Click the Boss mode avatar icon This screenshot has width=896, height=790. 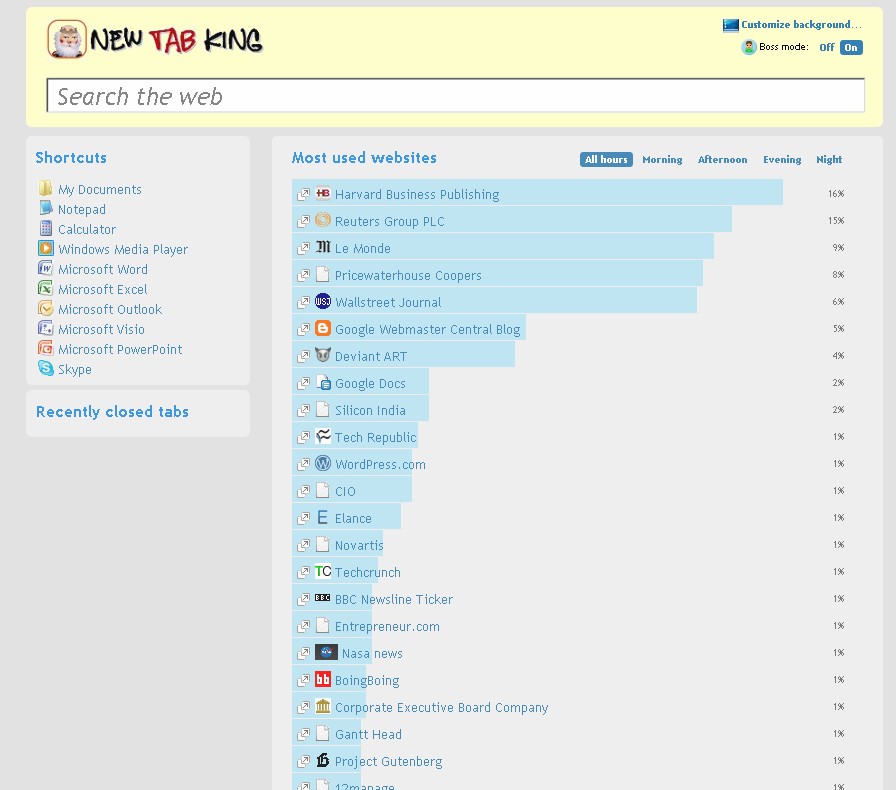tap(749, 47)
